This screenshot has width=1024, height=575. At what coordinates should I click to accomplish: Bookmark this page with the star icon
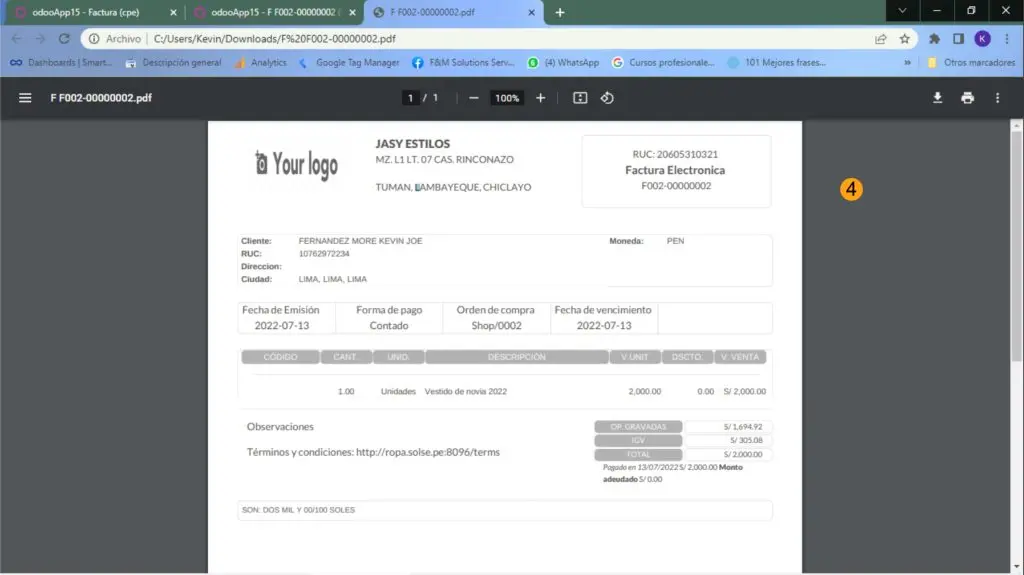coord(905,39)
